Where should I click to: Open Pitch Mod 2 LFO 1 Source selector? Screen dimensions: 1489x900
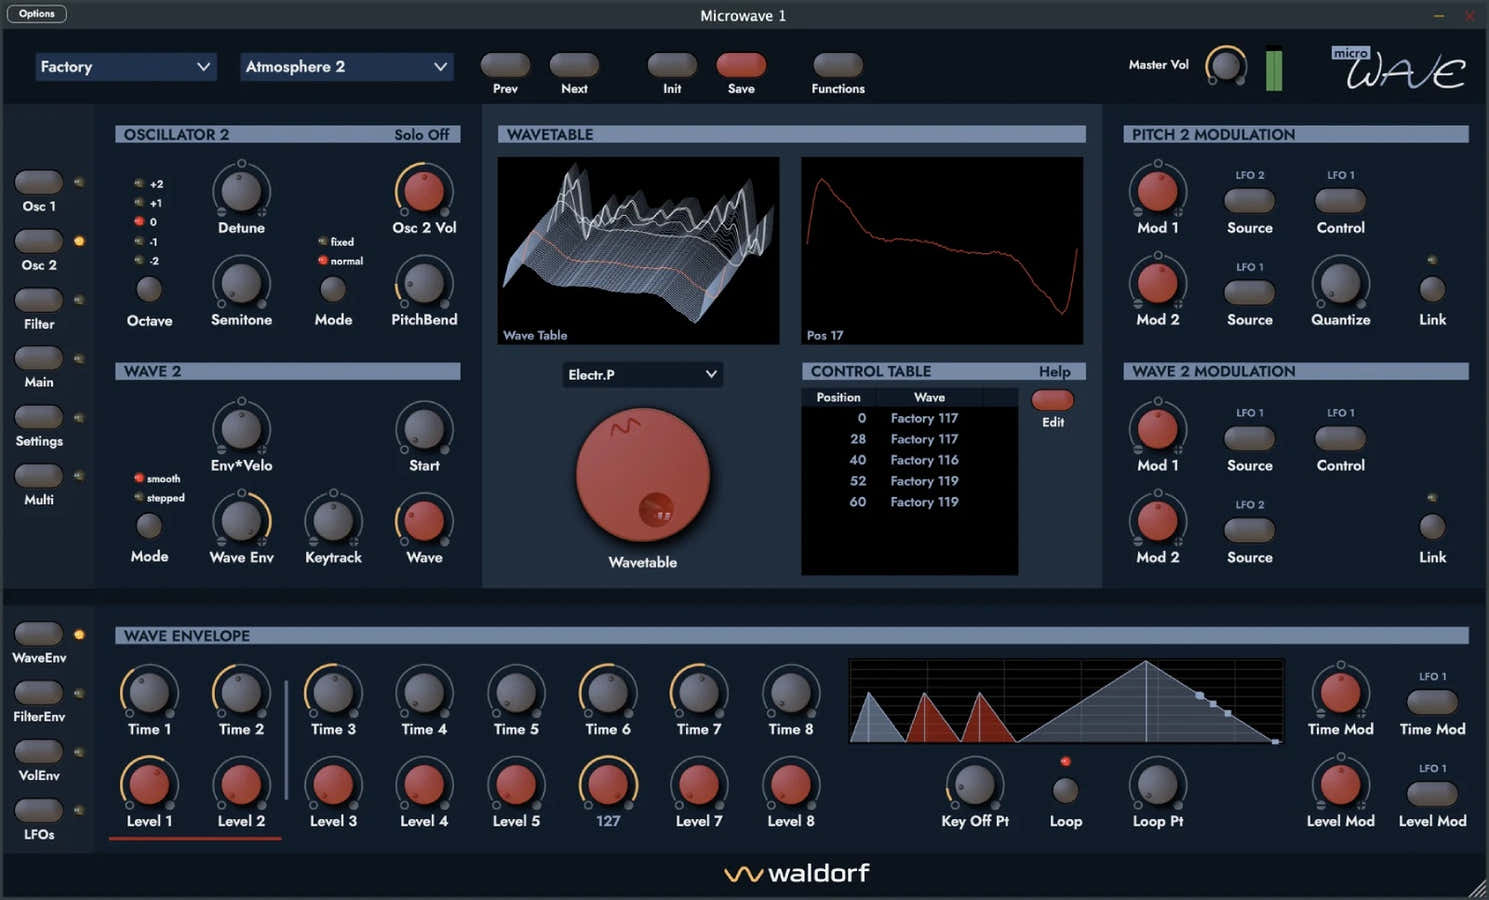pyautogui.click(x=1250, y=292)
